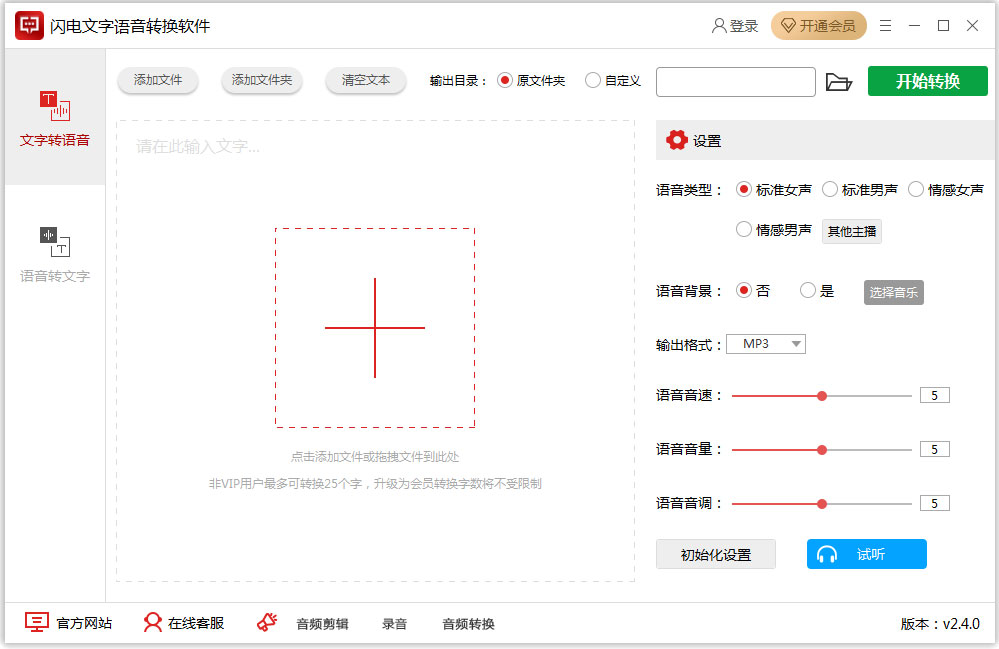Screen dimensions: 999x649
Task: Open the output folder browse icon
Action: 839,82
